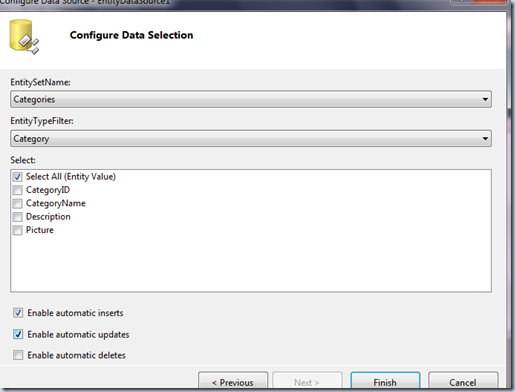Open the EntitySetName dropdown showing Categories

point(251,99)
